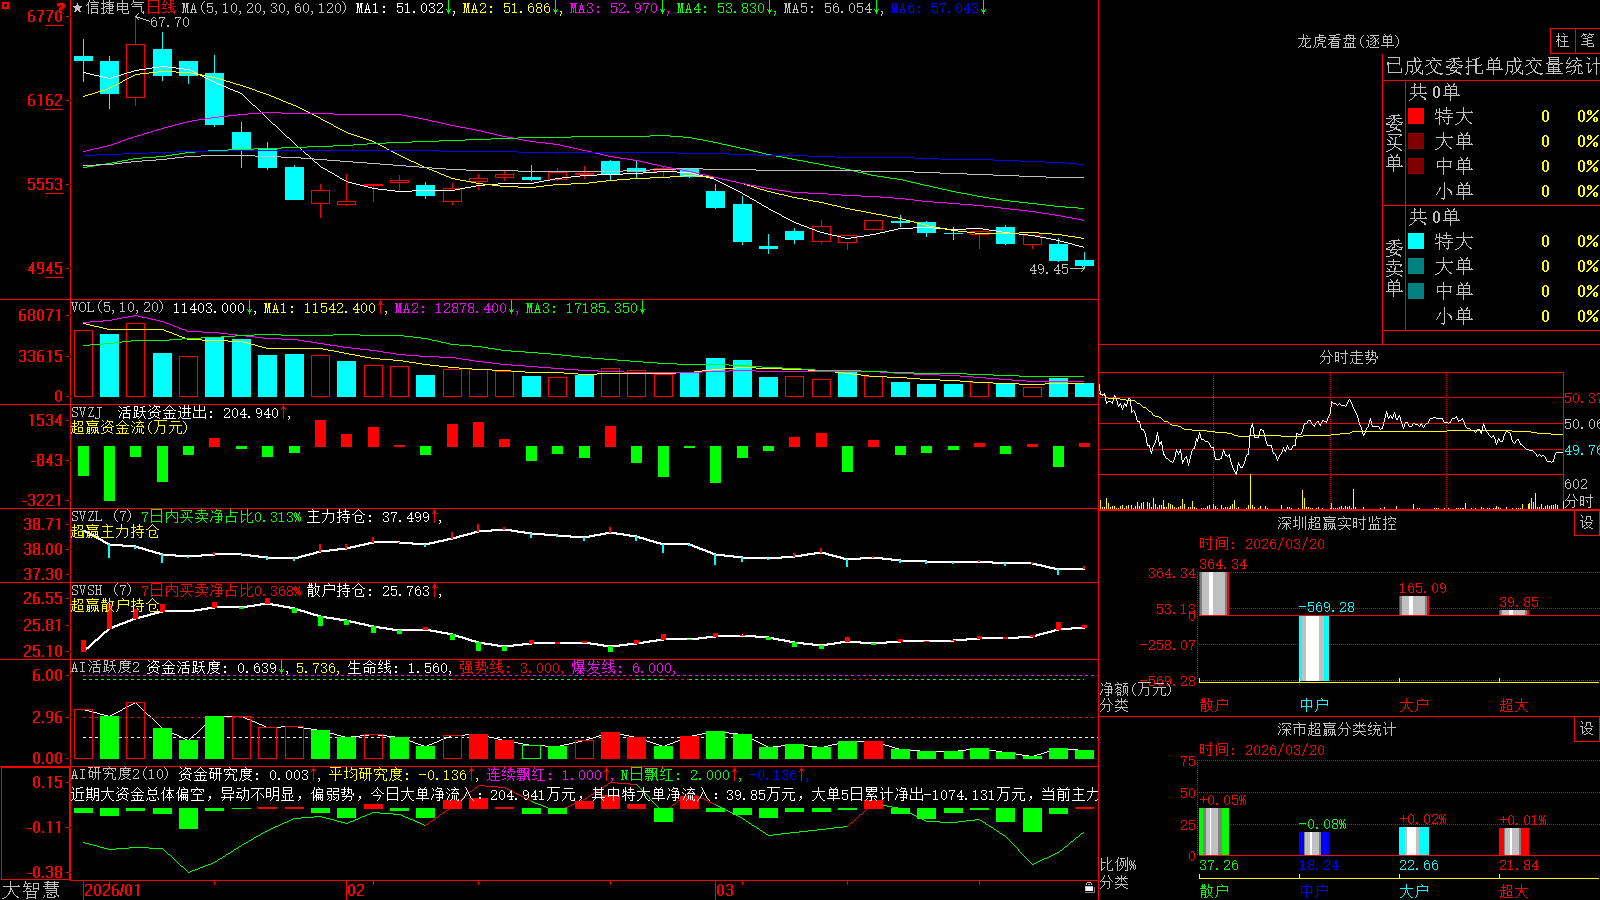This screenshot has width=1600, height=900.
Task: Switch 龙虎看盘 to 柱 view
Action: [1562, 40]
